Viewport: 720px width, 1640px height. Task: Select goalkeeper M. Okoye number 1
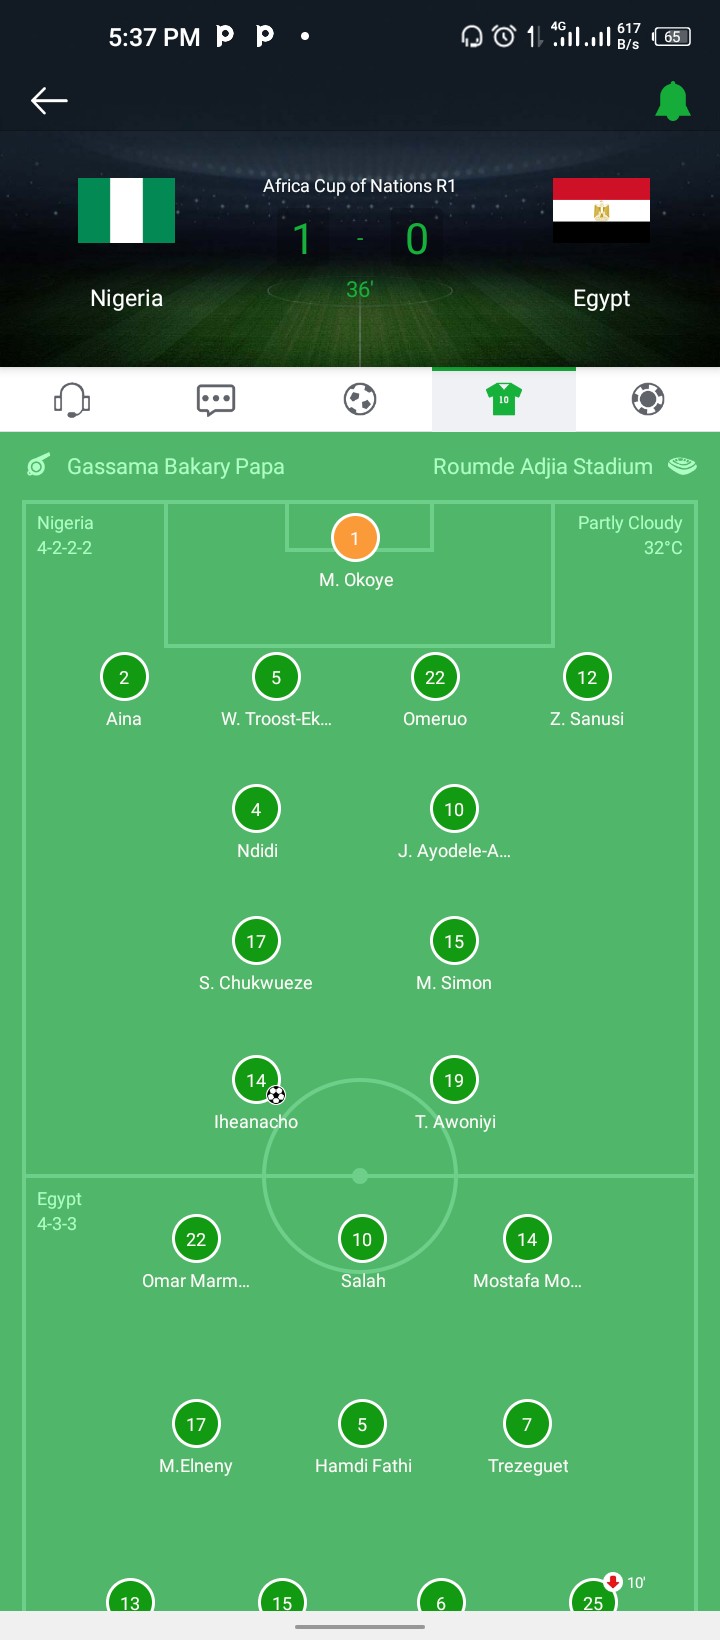(x=355, y=538)
